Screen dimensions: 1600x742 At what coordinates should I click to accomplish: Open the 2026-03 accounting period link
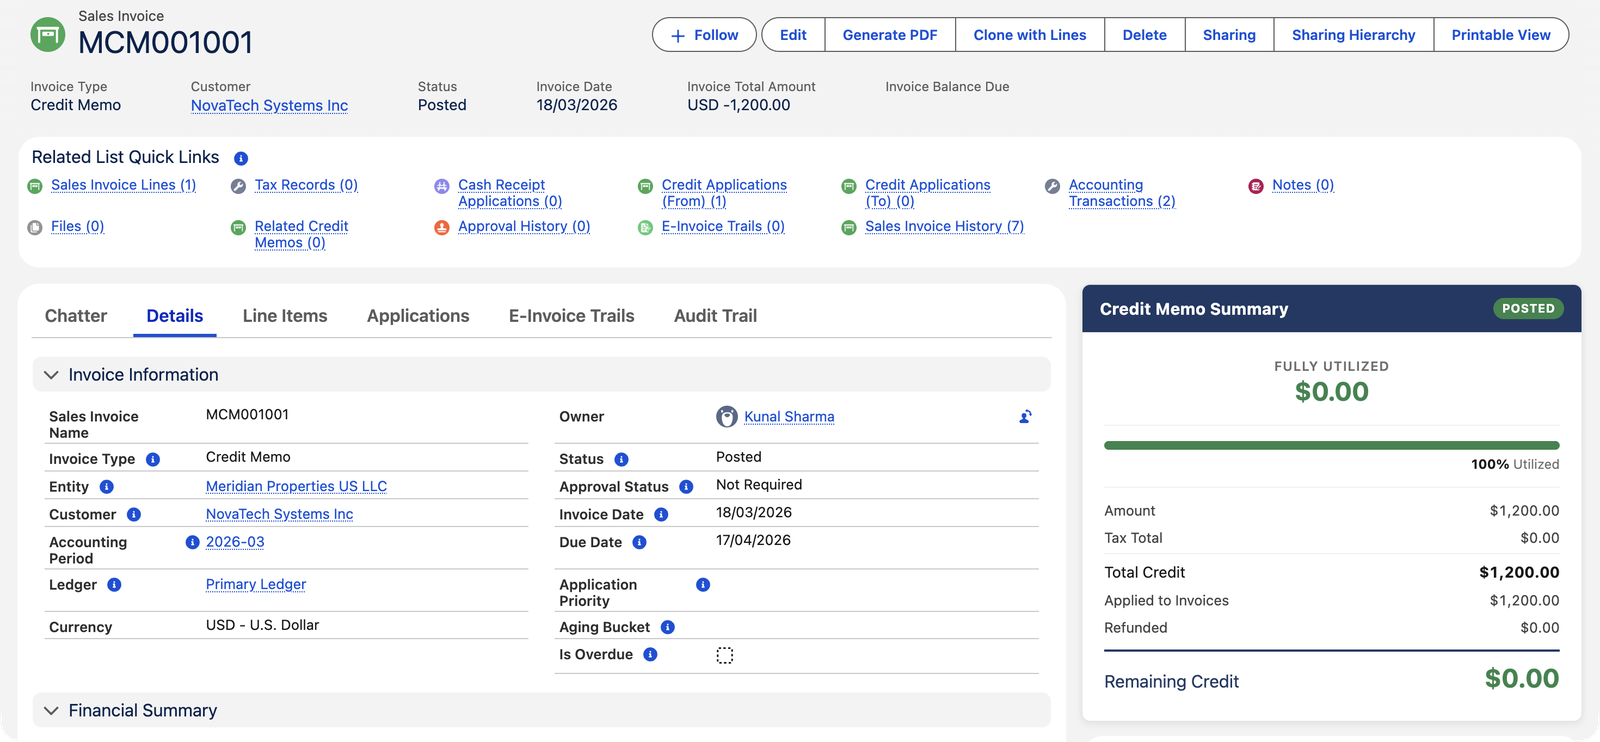(x=235, y=542)
